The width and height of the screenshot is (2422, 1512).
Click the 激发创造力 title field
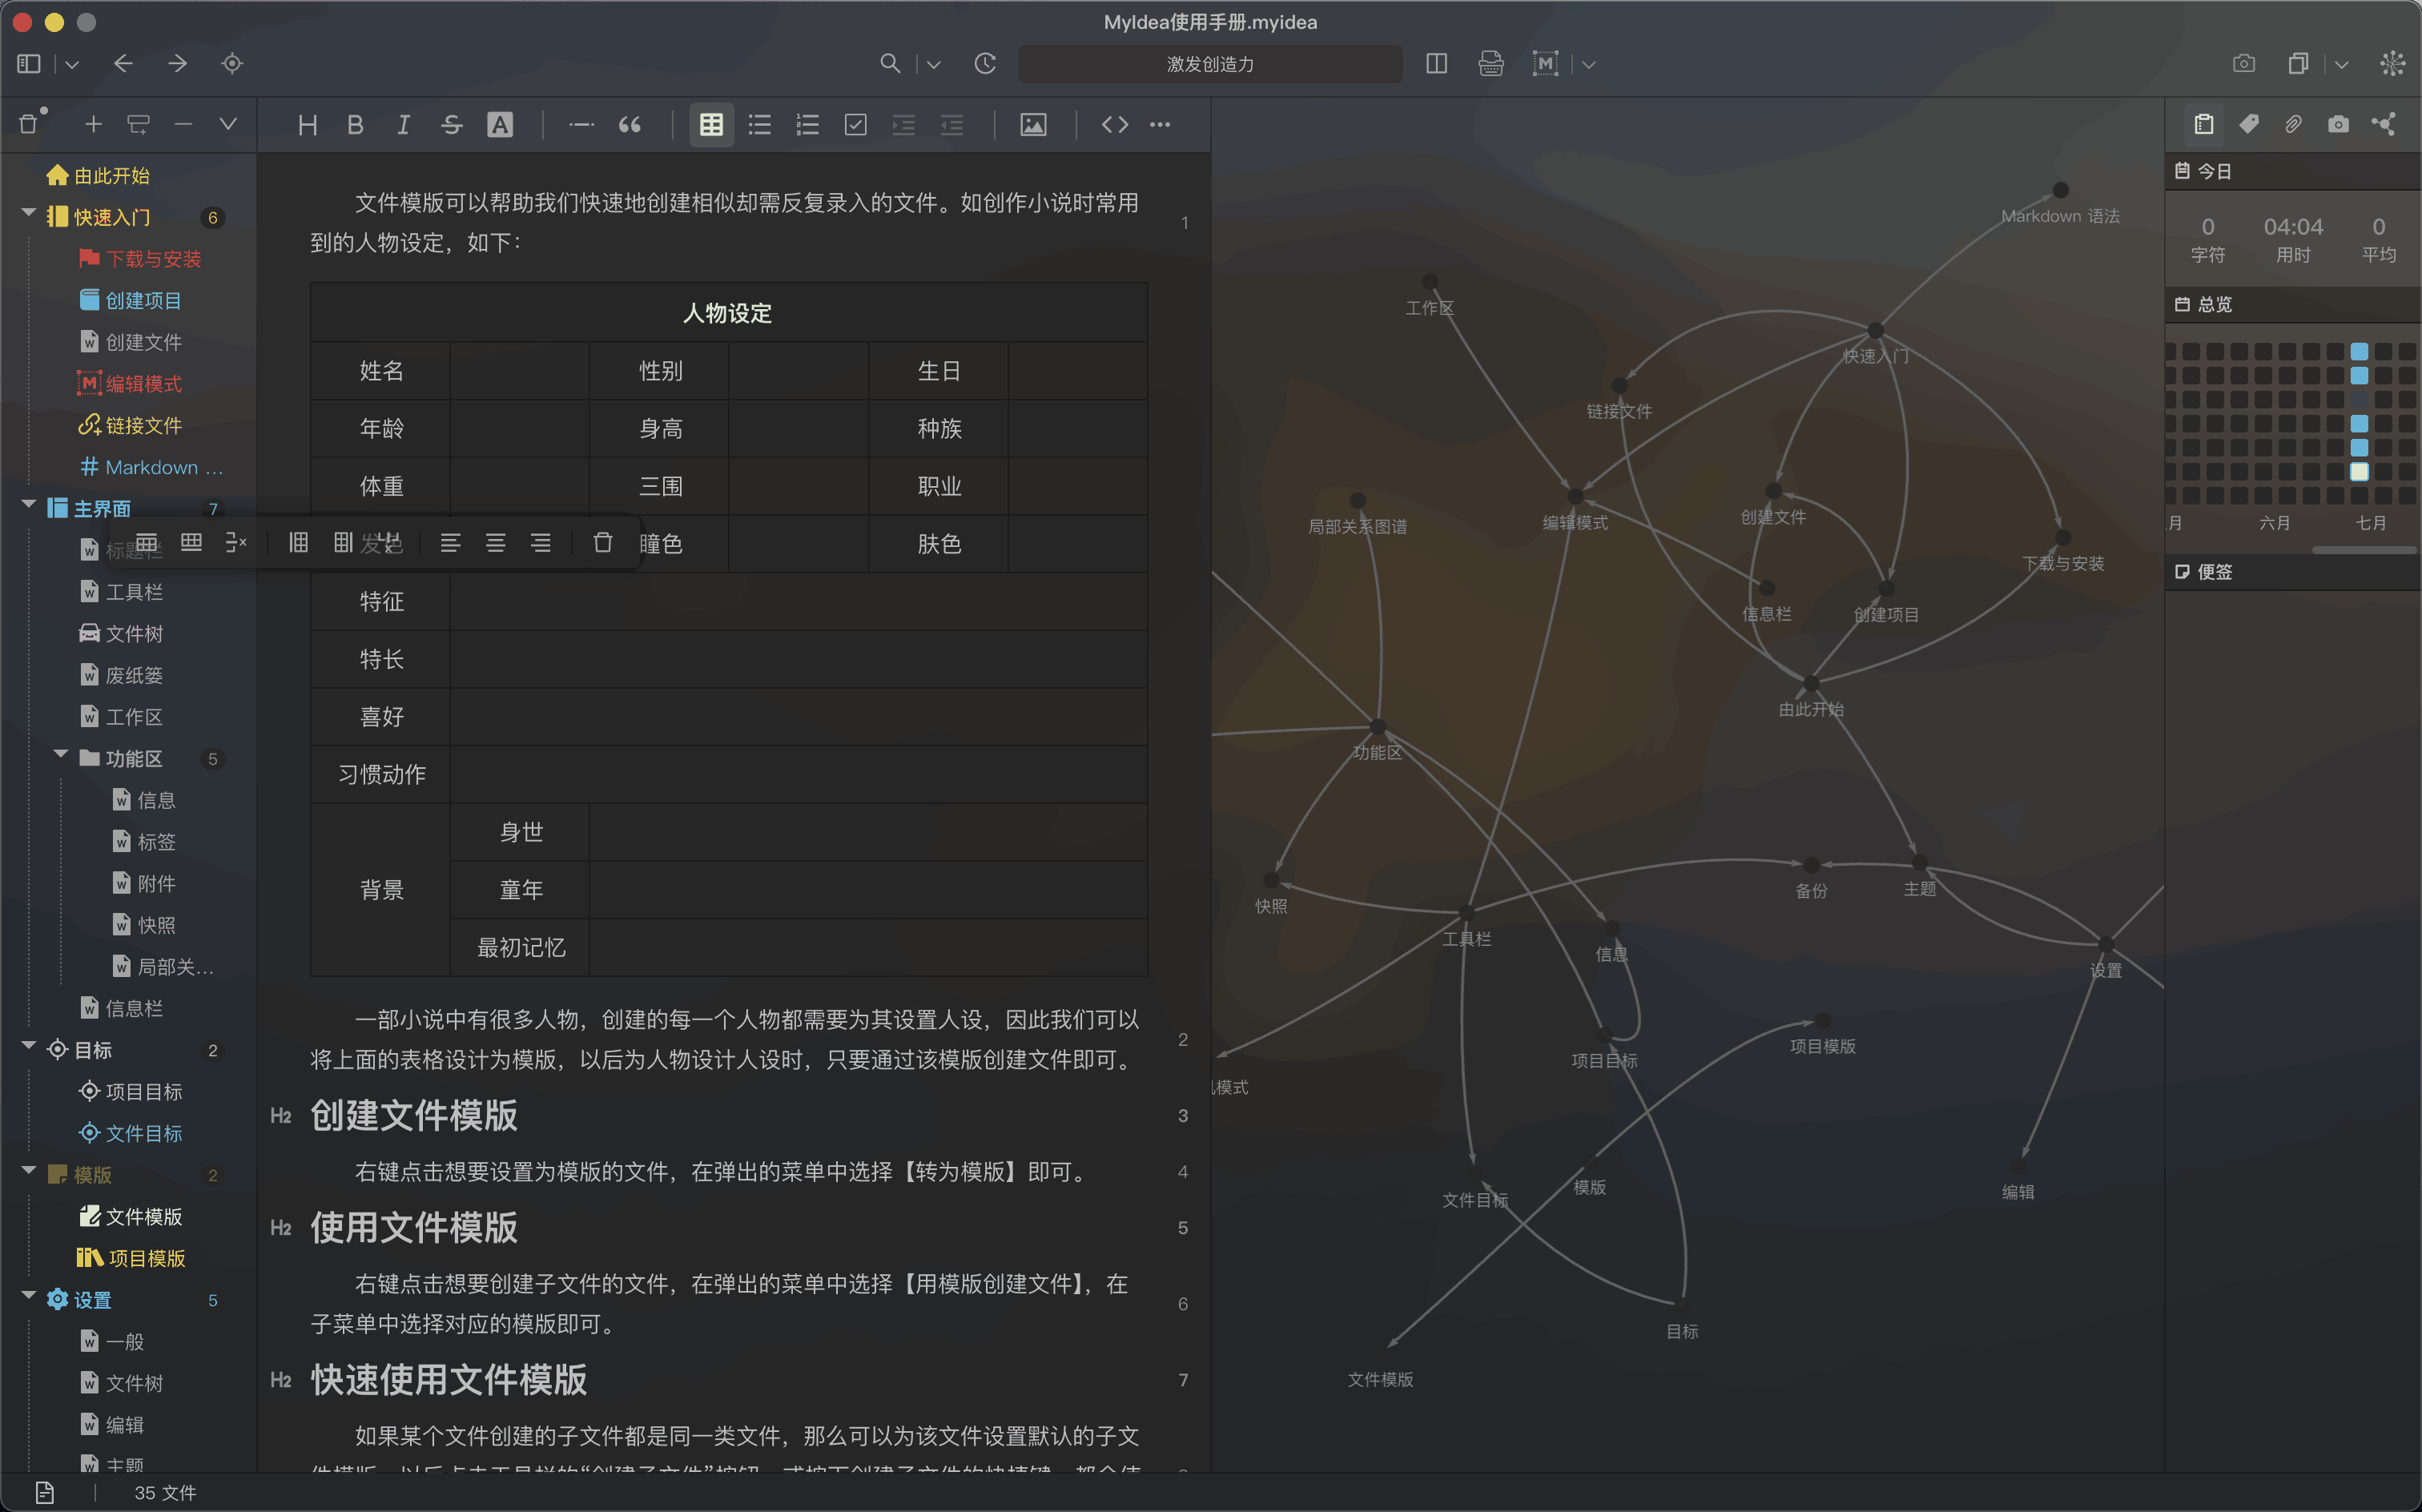tap(1209, 64)
